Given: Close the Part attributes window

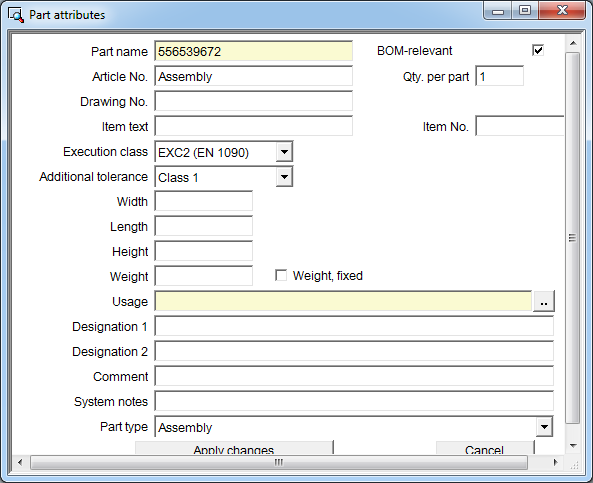Looking at the screenshot, I should click(x=562, y=11).
